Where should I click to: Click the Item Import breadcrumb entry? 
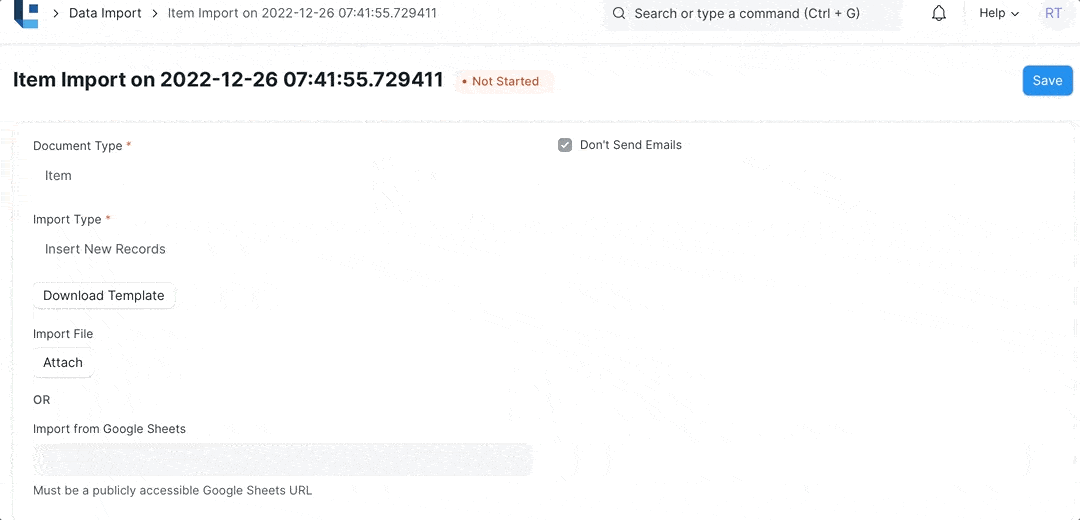pyautogui.click(x=302, y=14)
